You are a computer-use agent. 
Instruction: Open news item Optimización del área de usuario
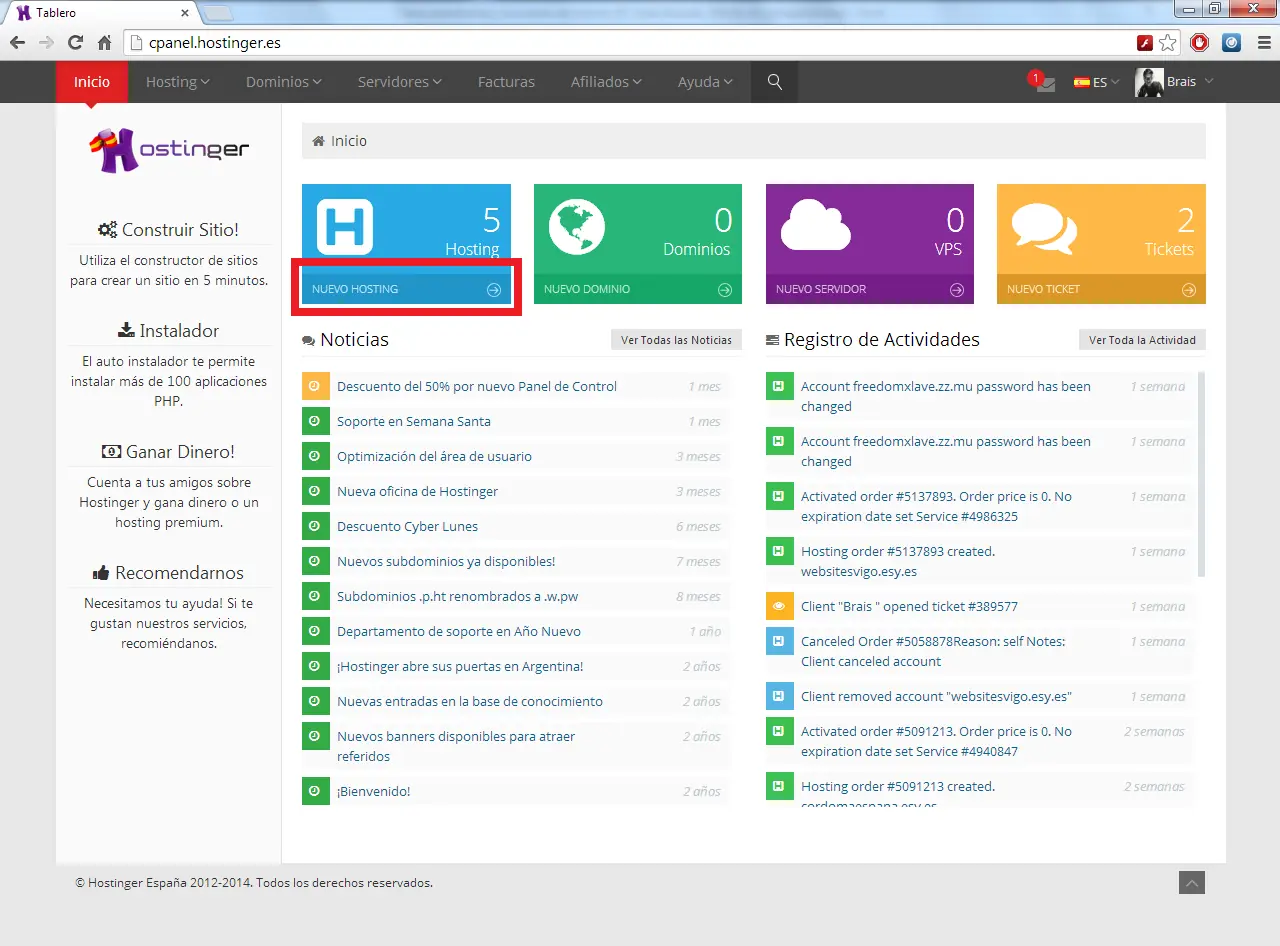pos(434,456)
